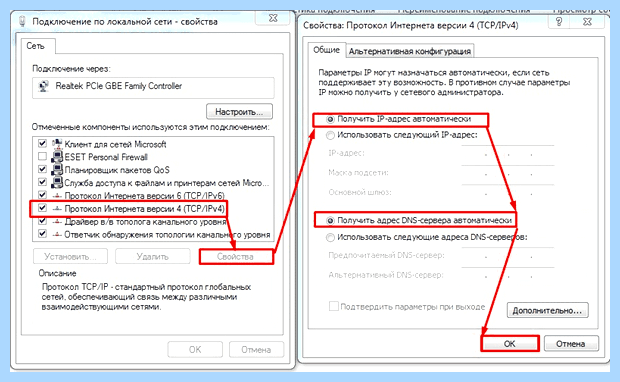Toggle the TCP/IPv4 protocol checkbox
This screenshot has width=620, height=382.
coord(42,208)
